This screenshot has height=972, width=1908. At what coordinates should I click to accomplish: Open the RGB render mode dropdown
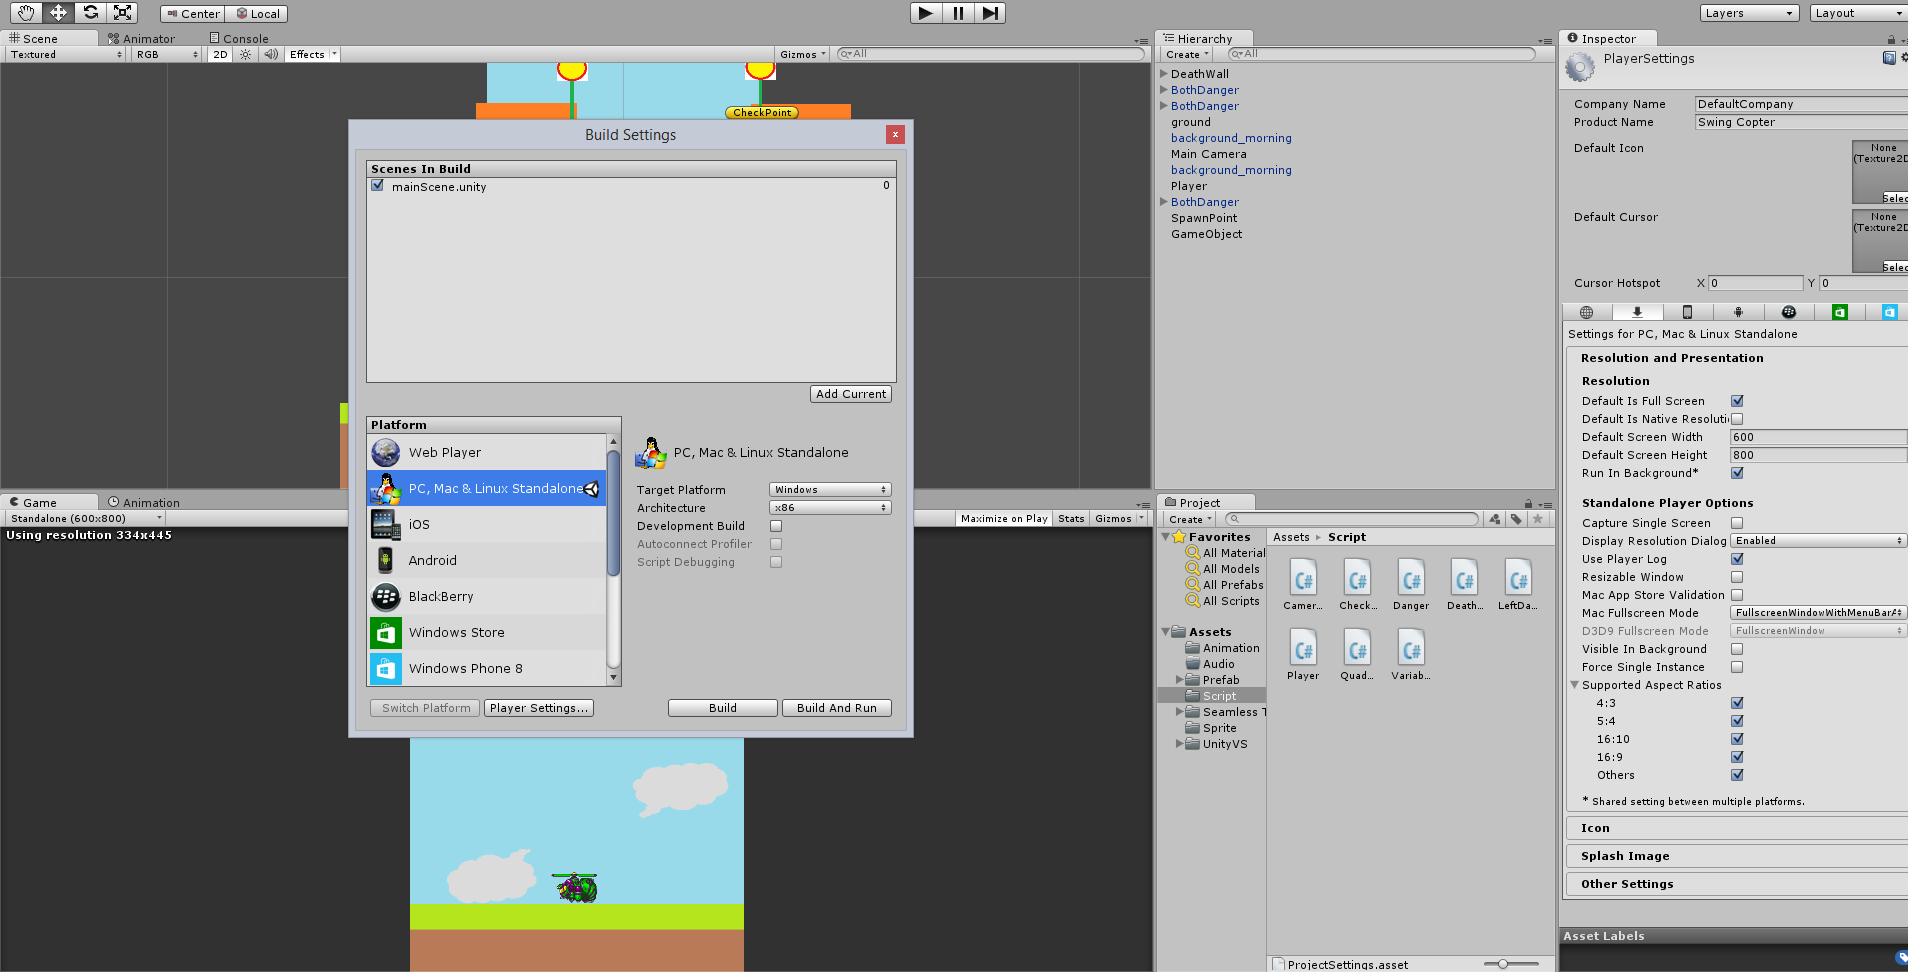click(x=166, y=55)
